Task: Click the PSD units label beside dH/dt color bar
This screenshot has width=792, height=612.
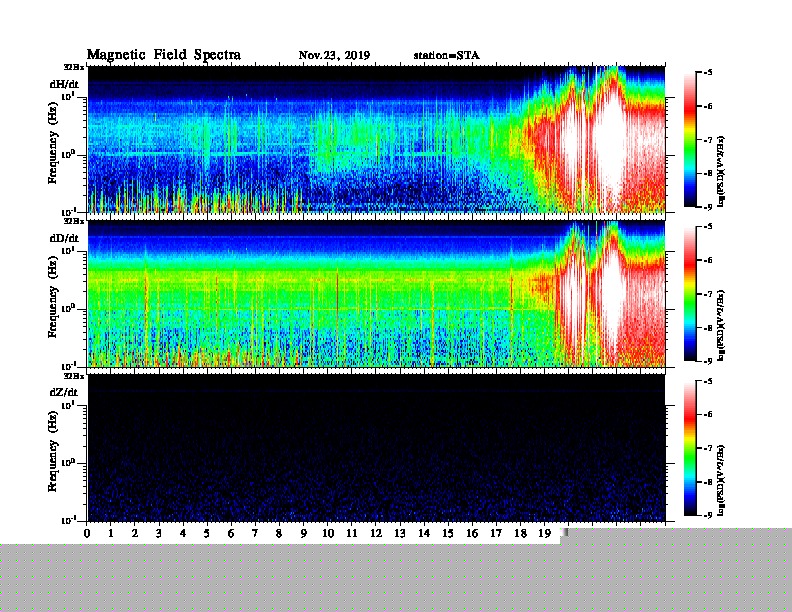Action: pyautogui.click(x=721, y=171)
